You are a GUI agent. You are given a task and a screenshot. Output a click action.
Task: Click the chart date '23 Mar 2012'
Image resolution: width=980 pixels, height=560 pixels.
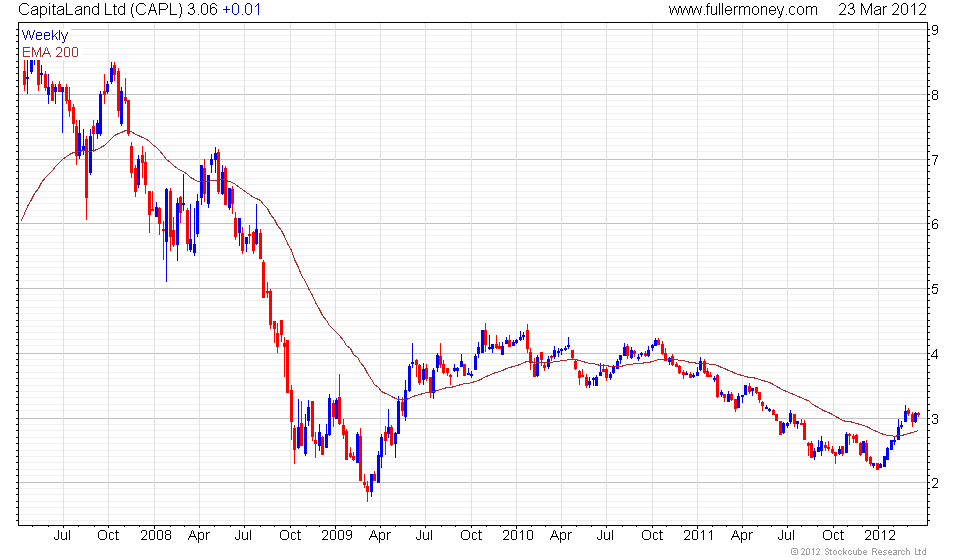(882, 10)
